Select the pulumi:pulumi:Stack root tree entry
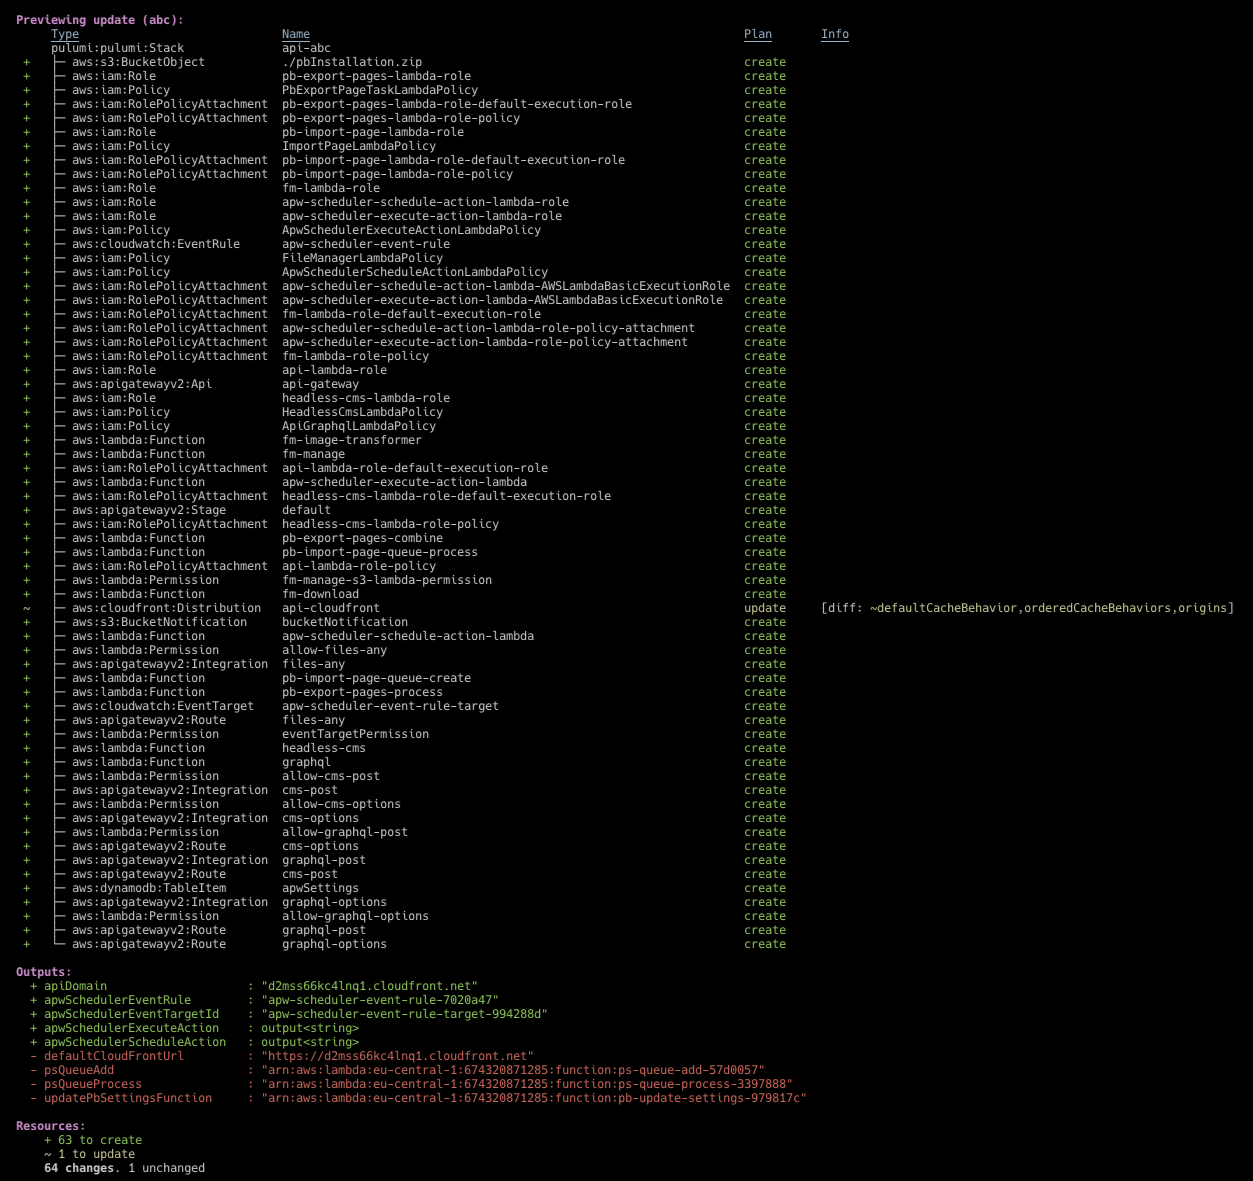 117,48
